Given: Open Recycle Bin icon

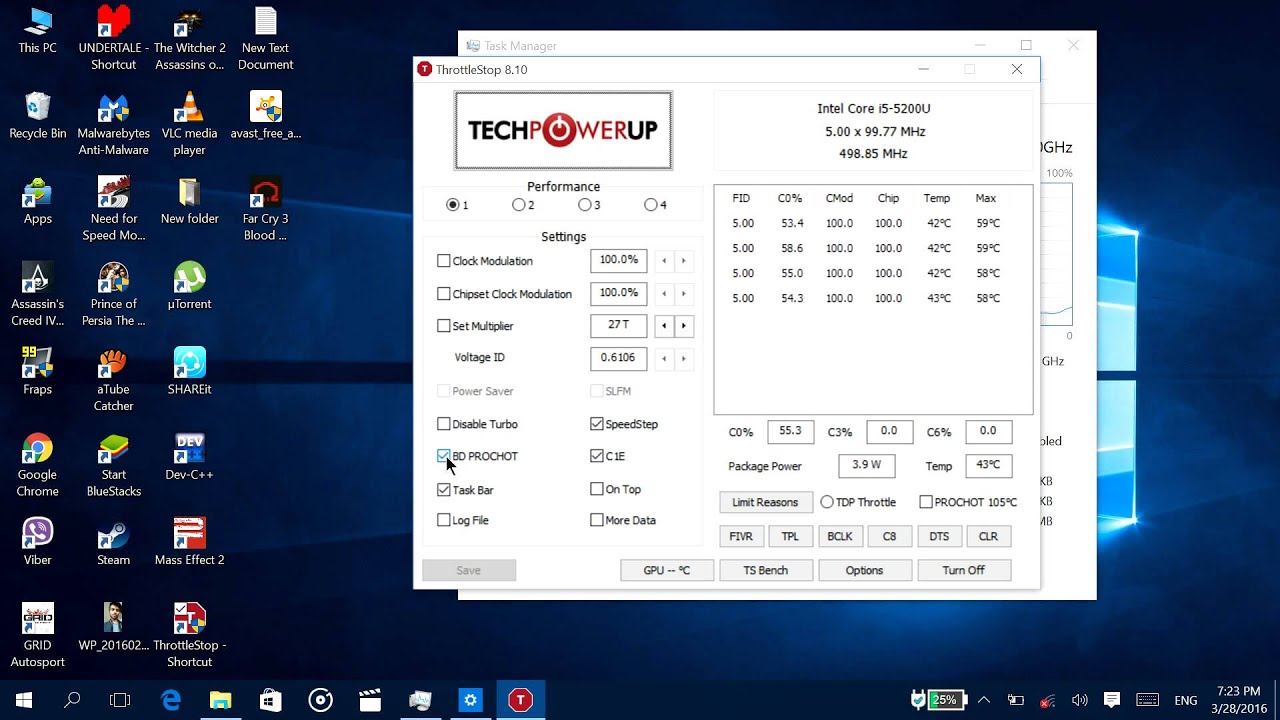Looking at the screenshot, I should pos(37,115).
